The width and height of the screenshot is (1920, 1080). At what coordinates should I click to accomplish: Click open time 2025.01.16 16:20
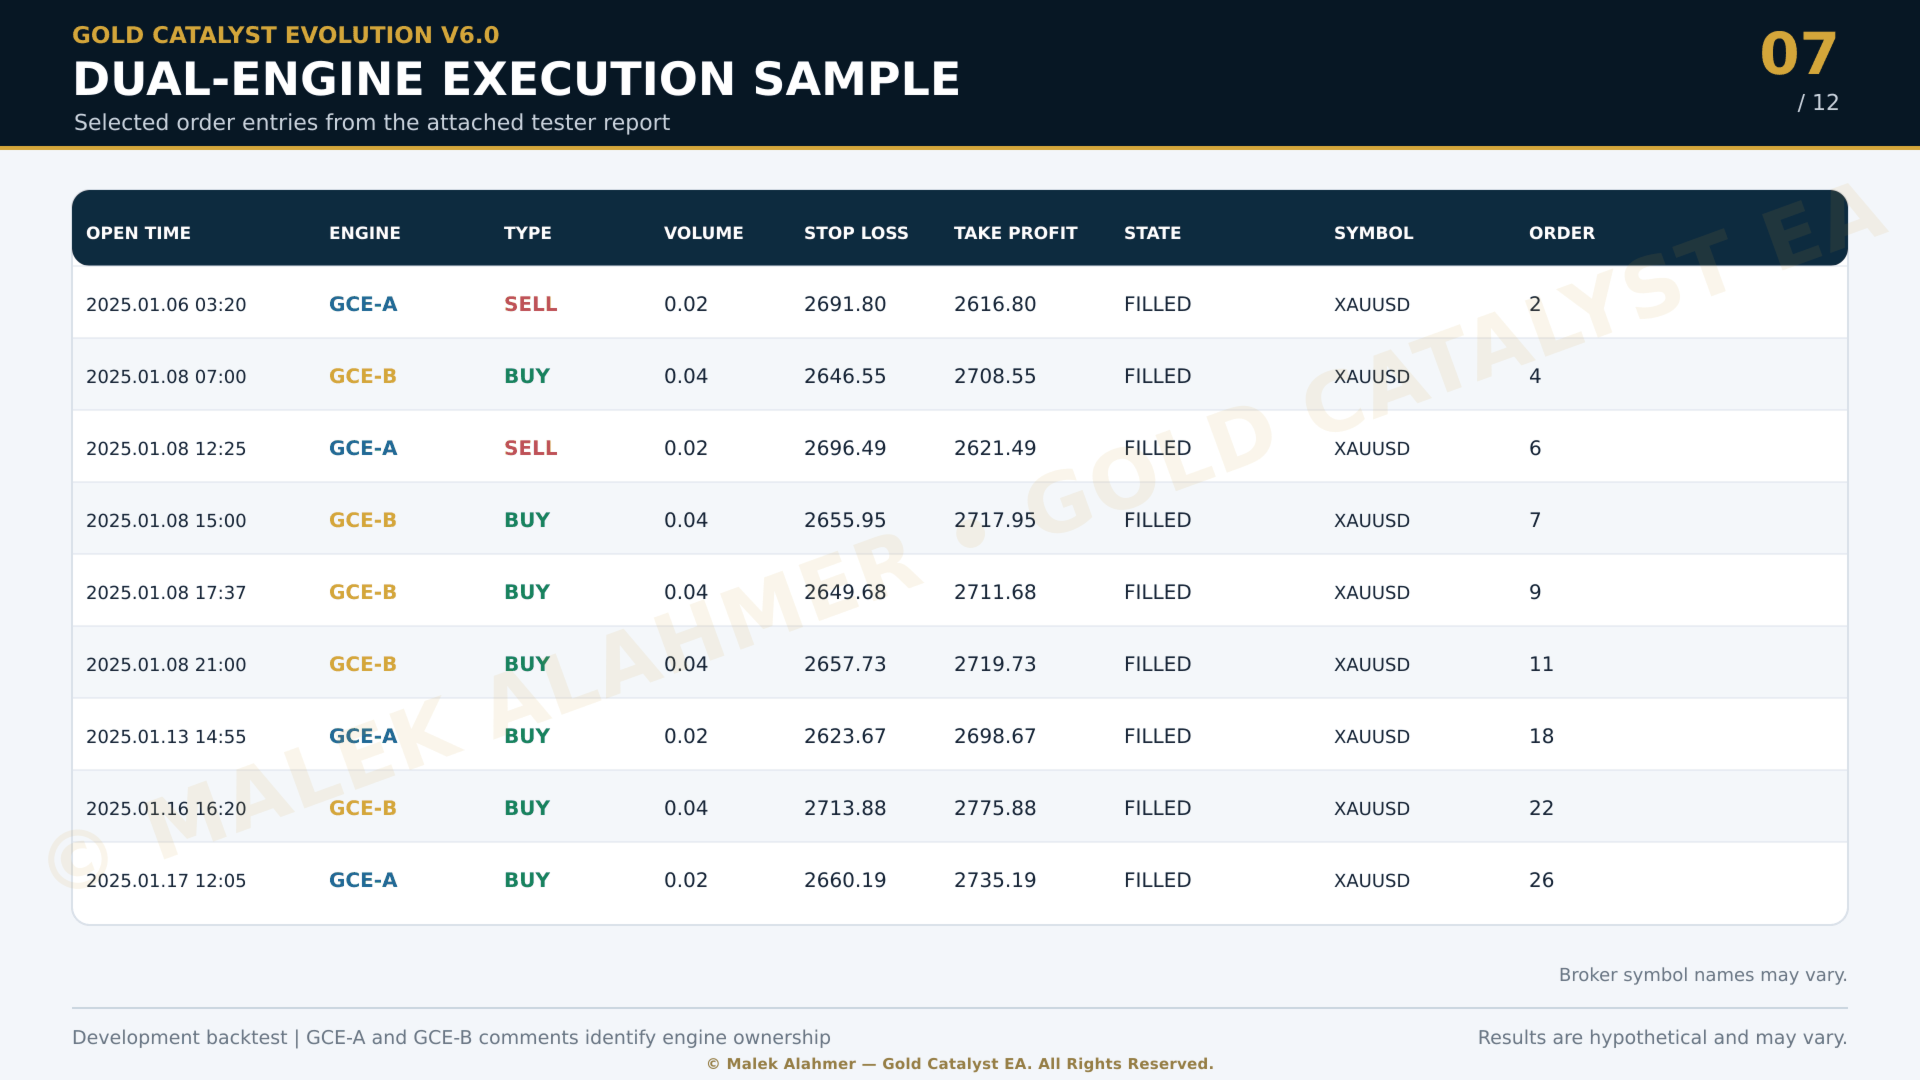166,809
